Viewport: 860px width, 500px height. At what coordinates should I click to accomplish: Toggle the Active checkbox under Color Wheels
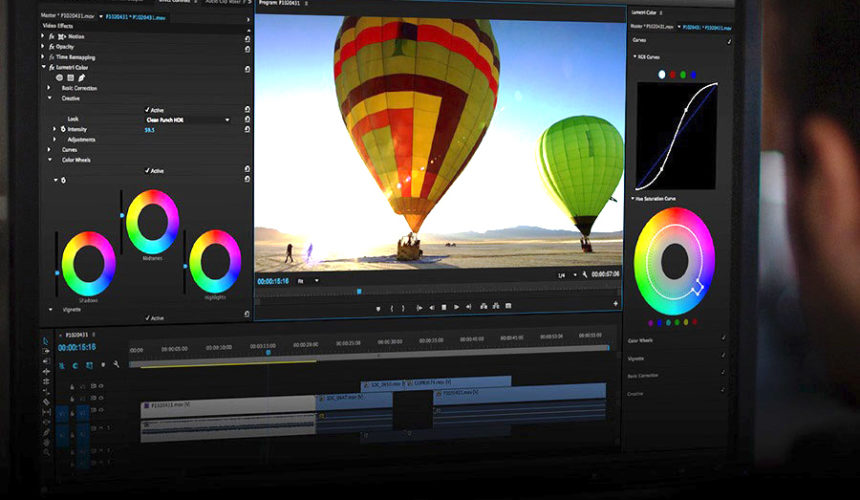coord(148,170)
